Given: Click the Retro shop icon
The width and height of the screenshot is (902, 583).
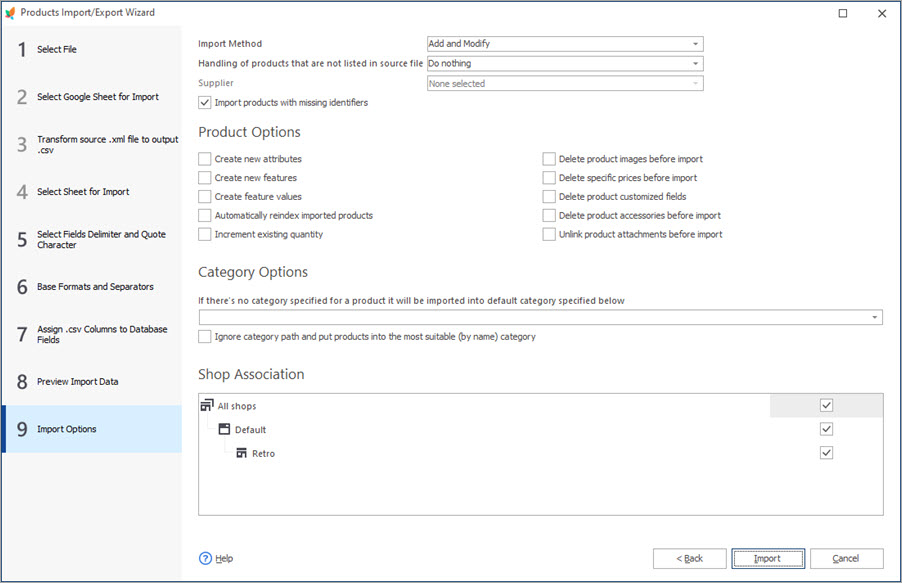Looking at the screenshot, I should pyautogui.click(x=242, y=454).
